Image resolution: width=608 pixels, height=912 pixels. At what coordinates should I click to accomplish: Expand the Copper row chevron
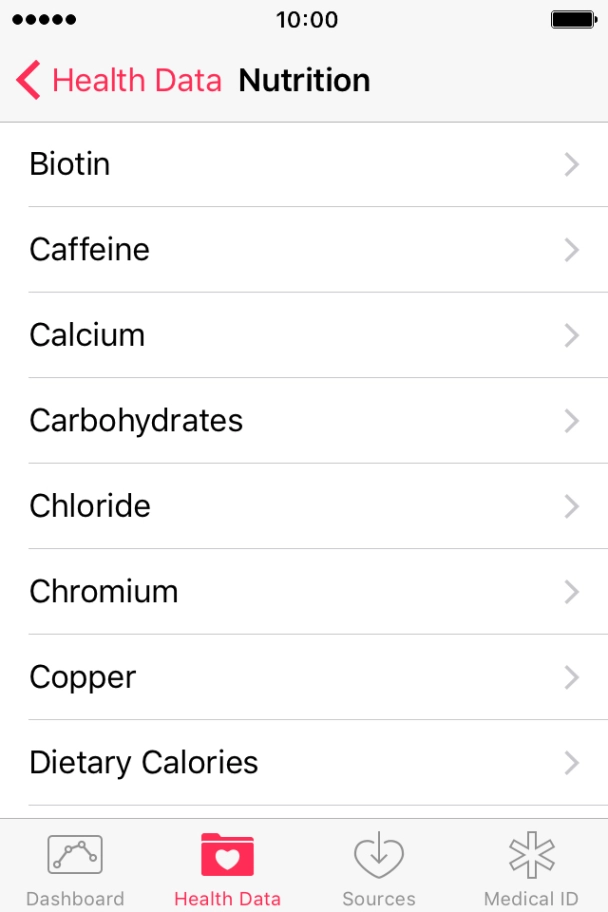[572, 678]
